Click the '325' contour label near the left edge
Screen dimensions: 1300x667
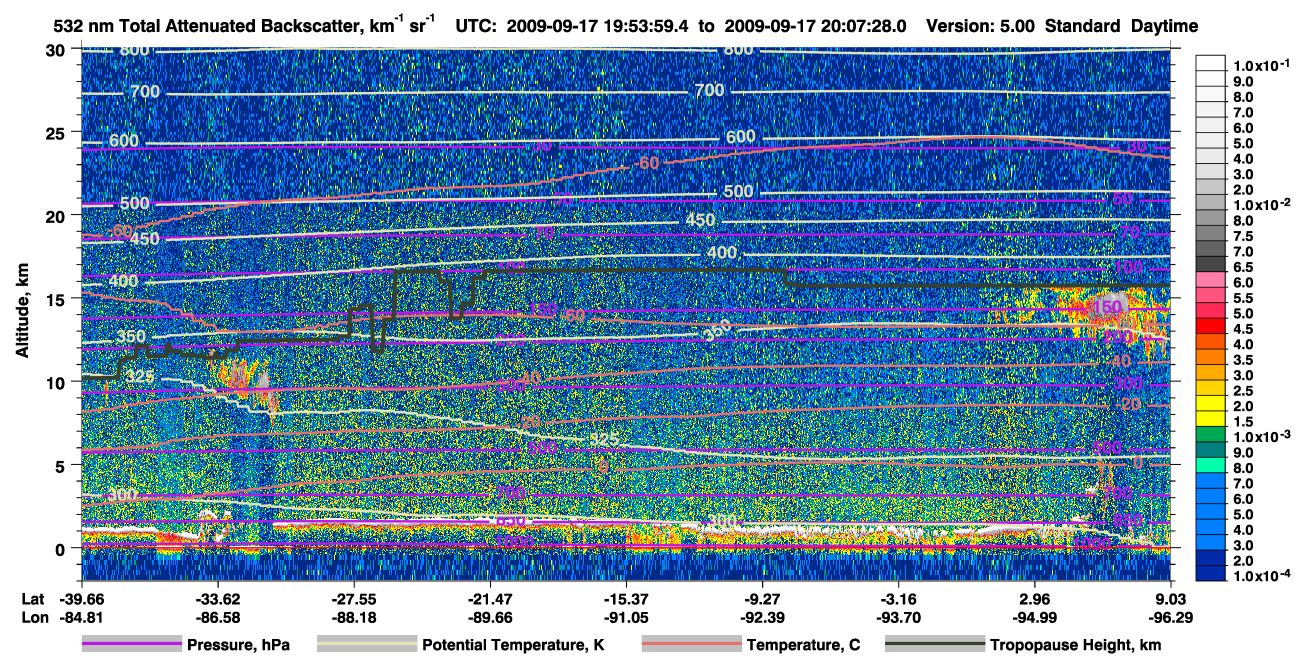click(140, 377)
